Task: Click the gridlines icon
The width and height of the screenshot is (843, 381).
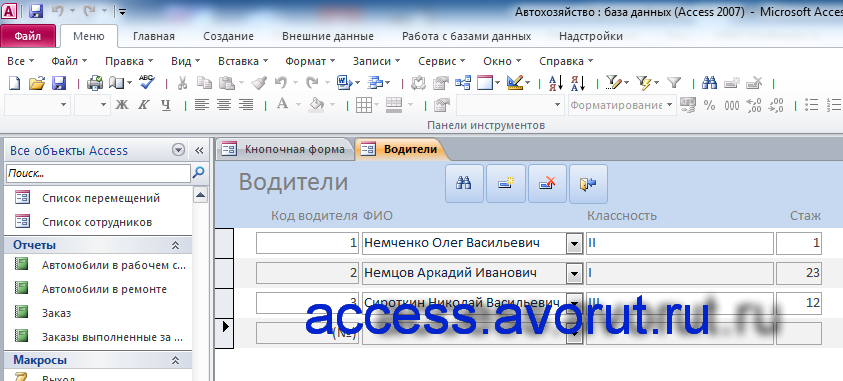Action: [364, 105]
